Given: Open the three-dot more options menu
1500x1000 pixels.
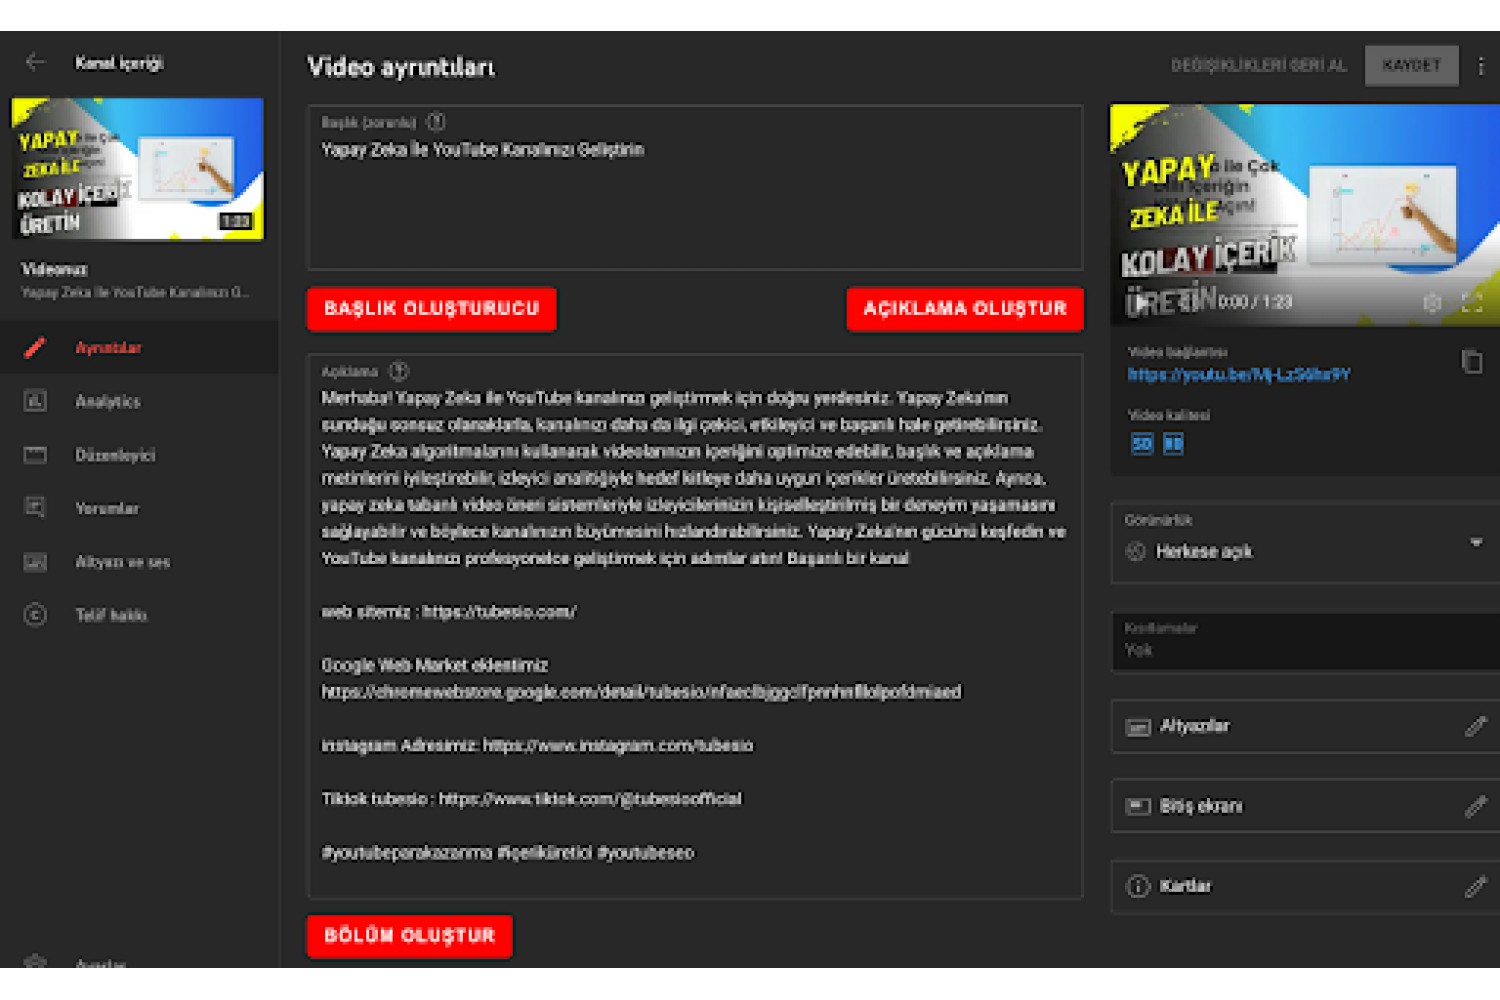Looking at the screenshot, I should click(x=1481, y=66).
